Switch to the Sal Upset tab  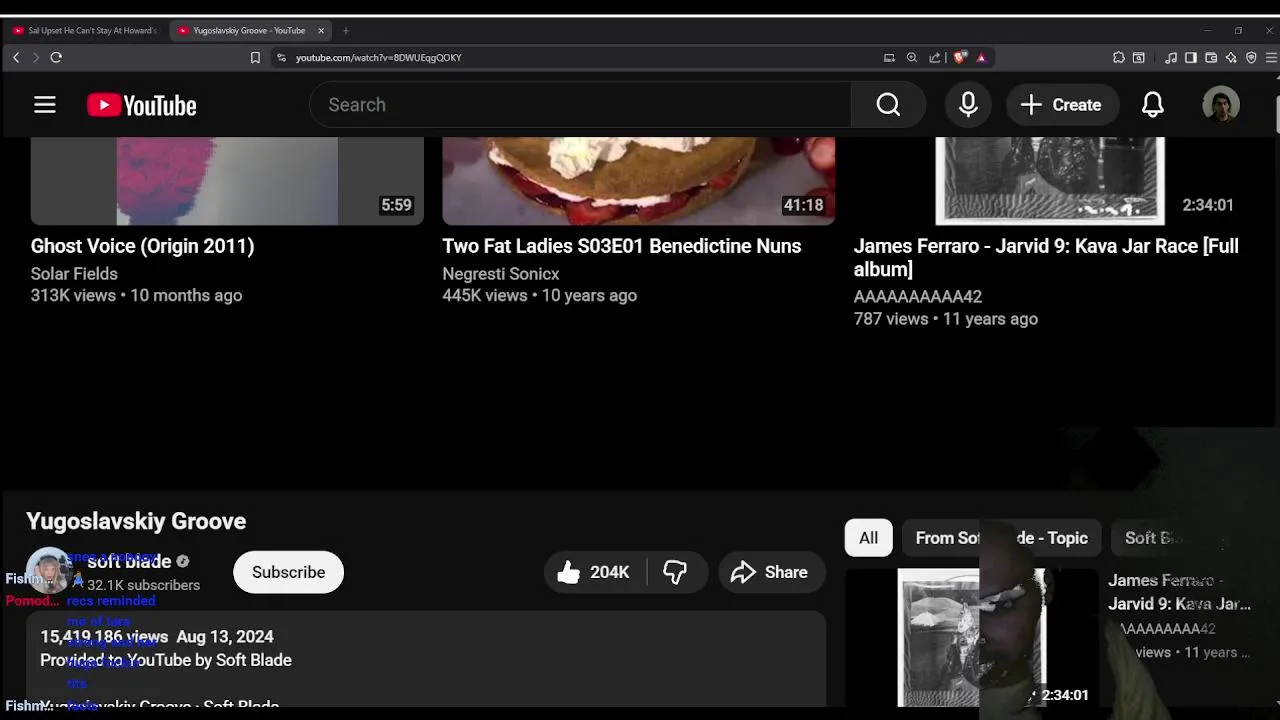(x=86, y=31)
